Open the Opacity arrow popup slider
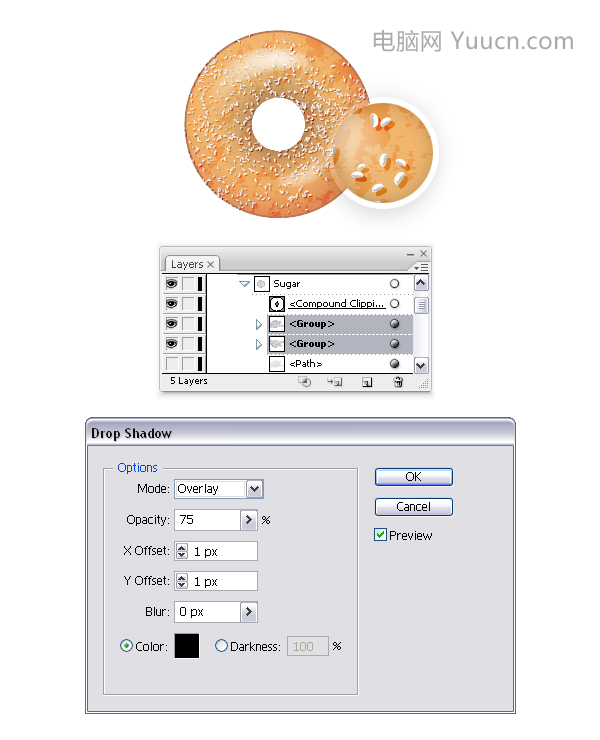 tap(249, 520)
